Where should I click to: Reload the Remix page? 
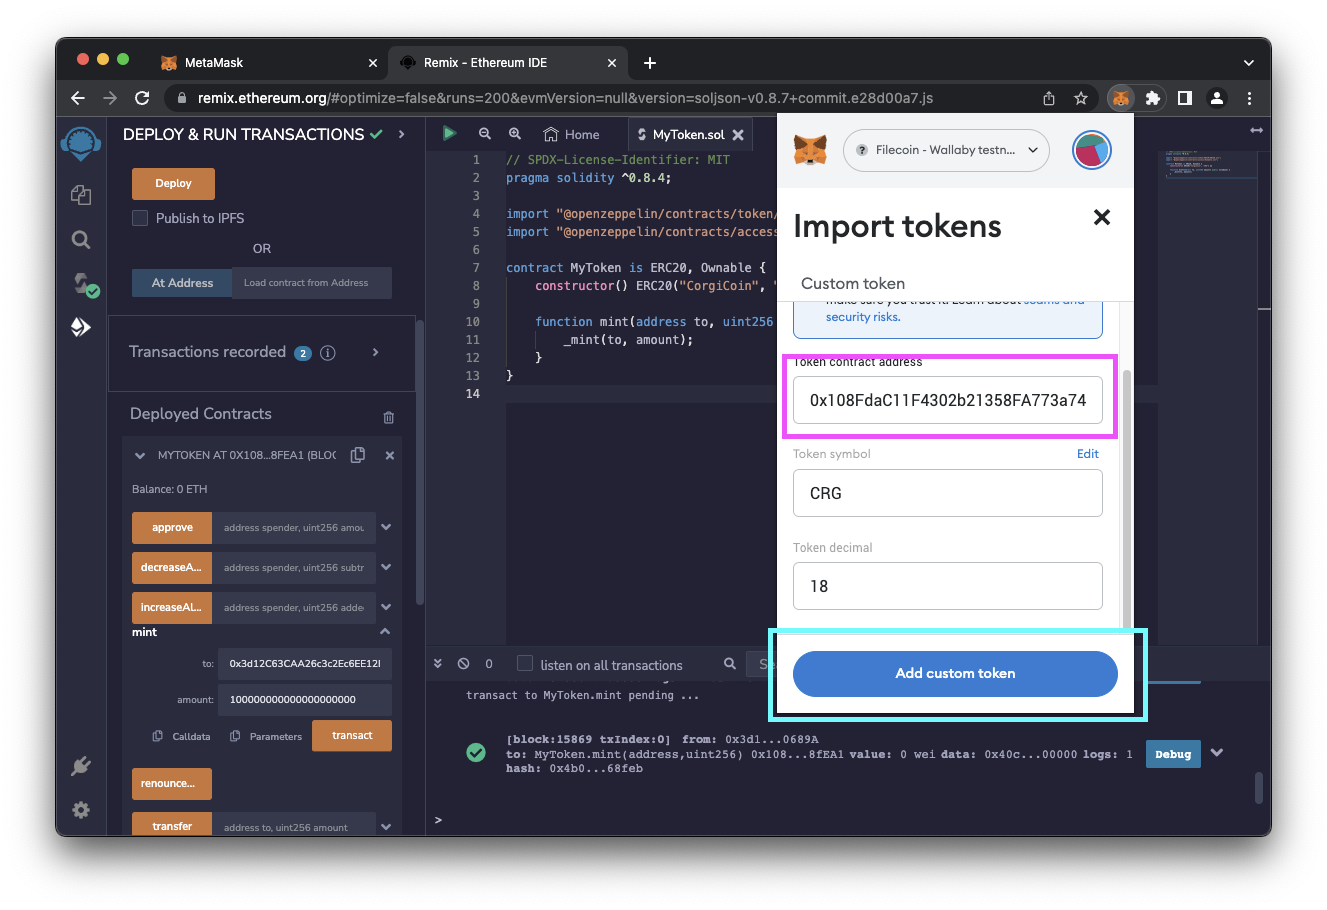pyautogui.click(x=142, y=98)
